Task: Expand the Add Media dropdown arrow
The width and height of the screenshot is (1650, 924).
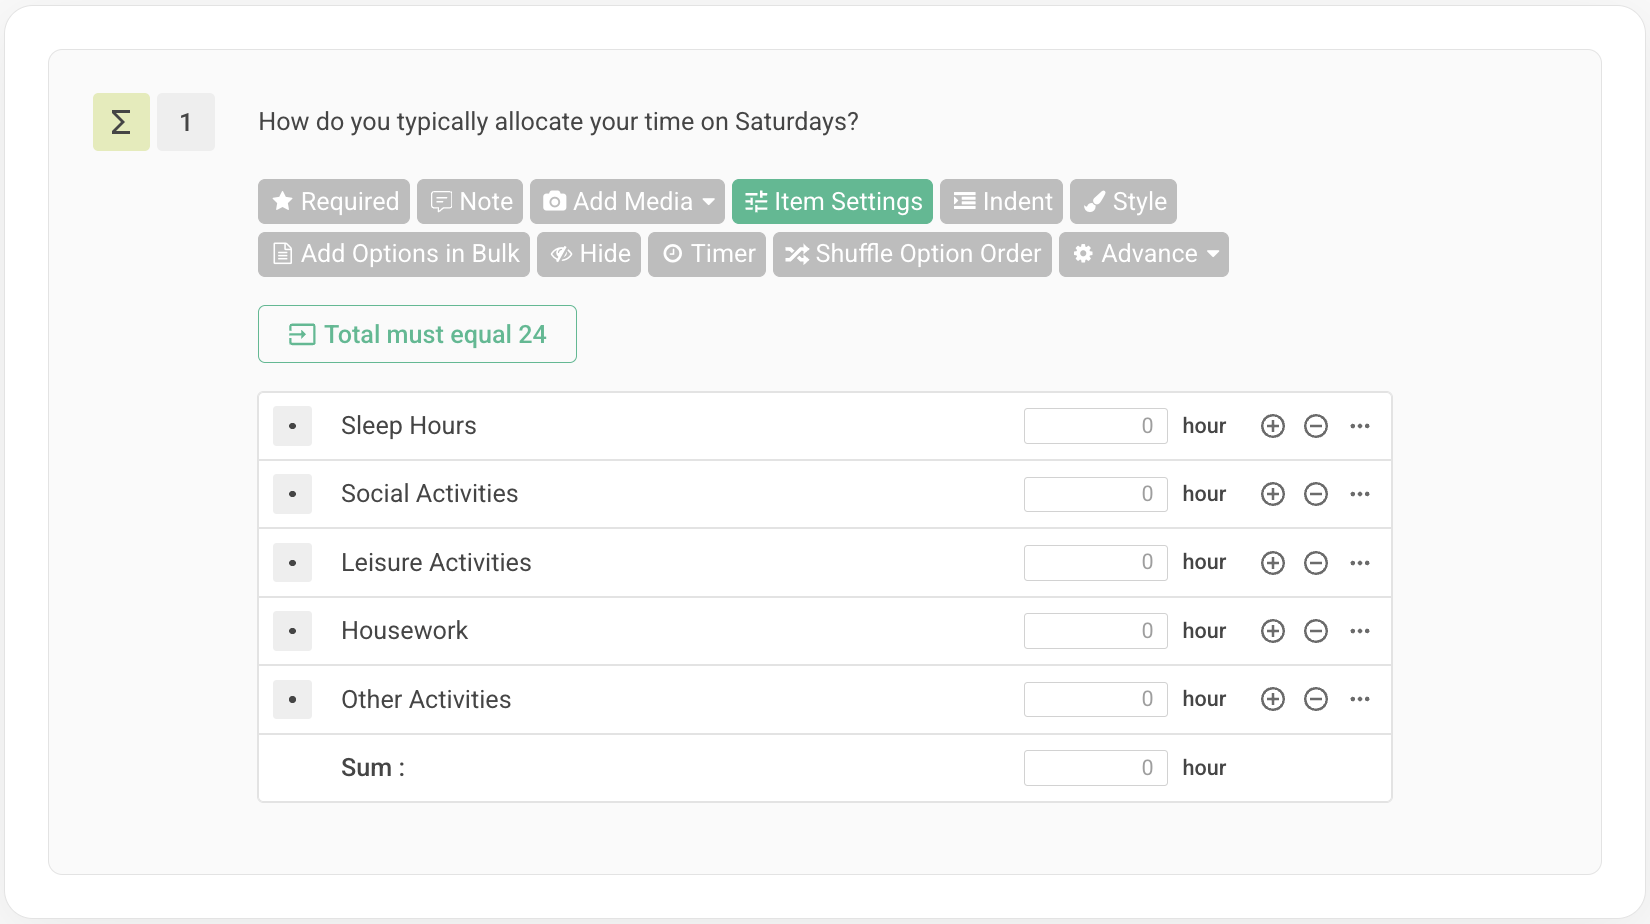Action: tap(707, 201)
